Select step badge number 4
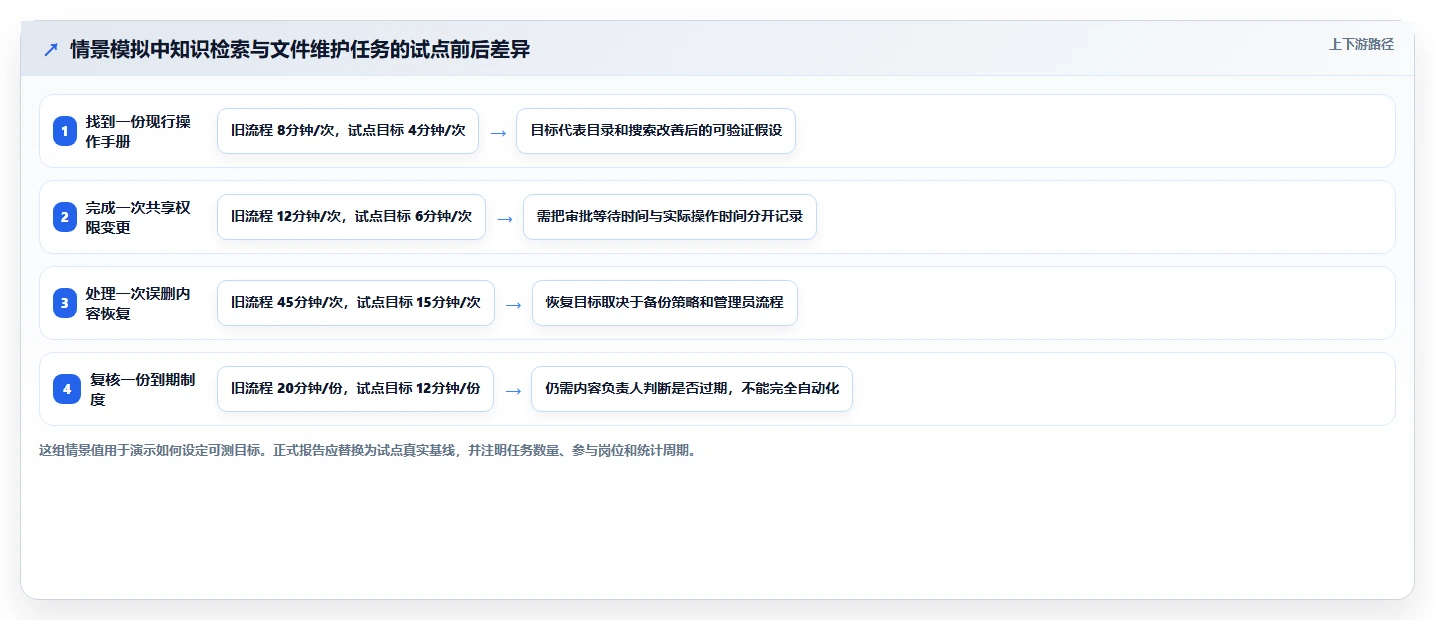 [67, 389]
